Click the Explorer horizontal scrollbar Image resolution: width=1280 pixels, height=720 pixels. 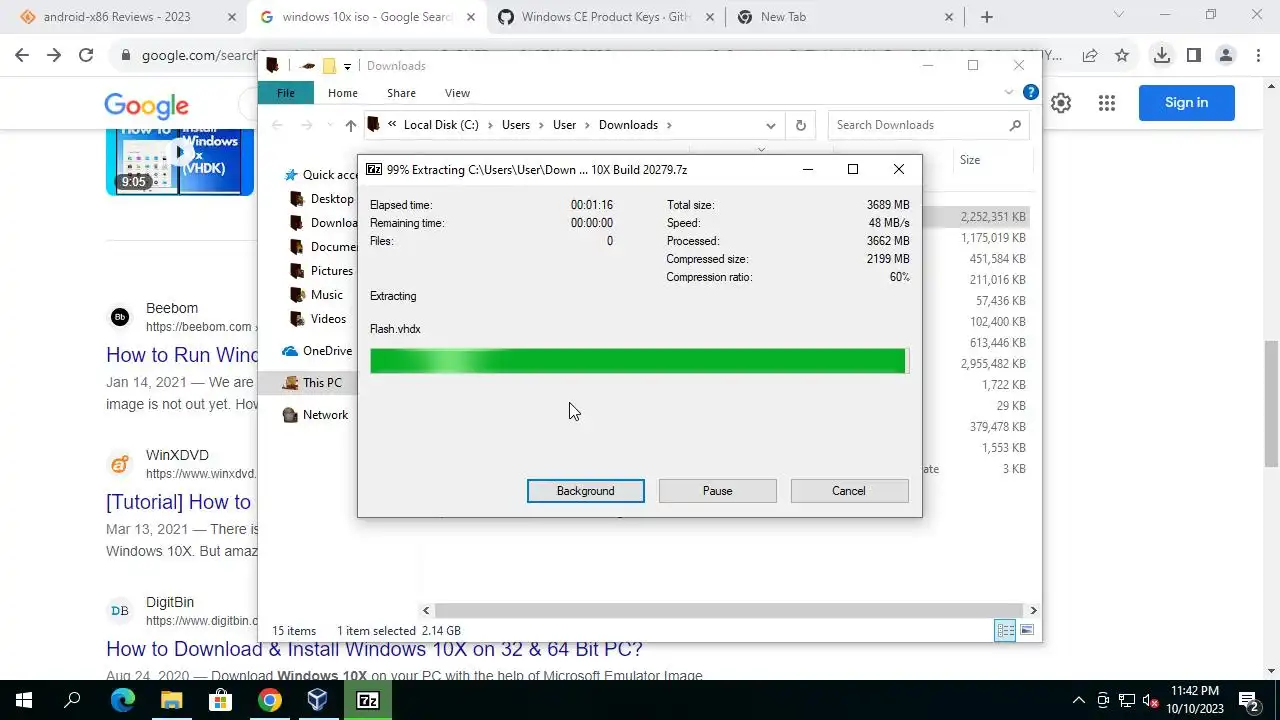coord(729,610)
